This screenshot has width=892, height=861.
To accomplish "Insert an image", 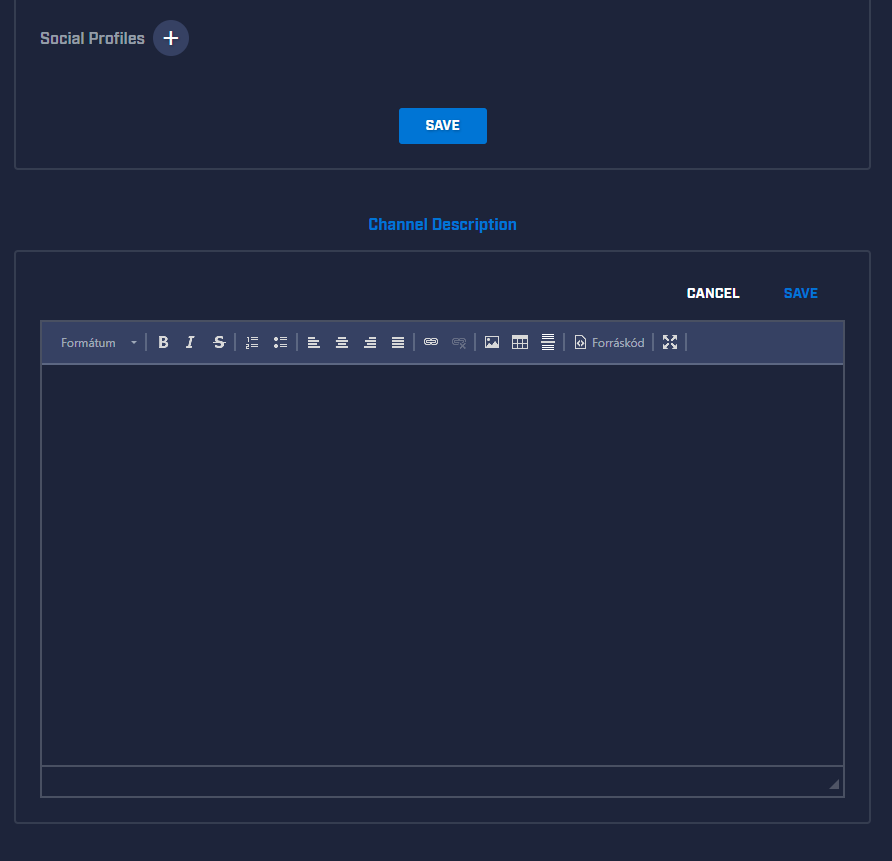I will (x=492, y=342).
